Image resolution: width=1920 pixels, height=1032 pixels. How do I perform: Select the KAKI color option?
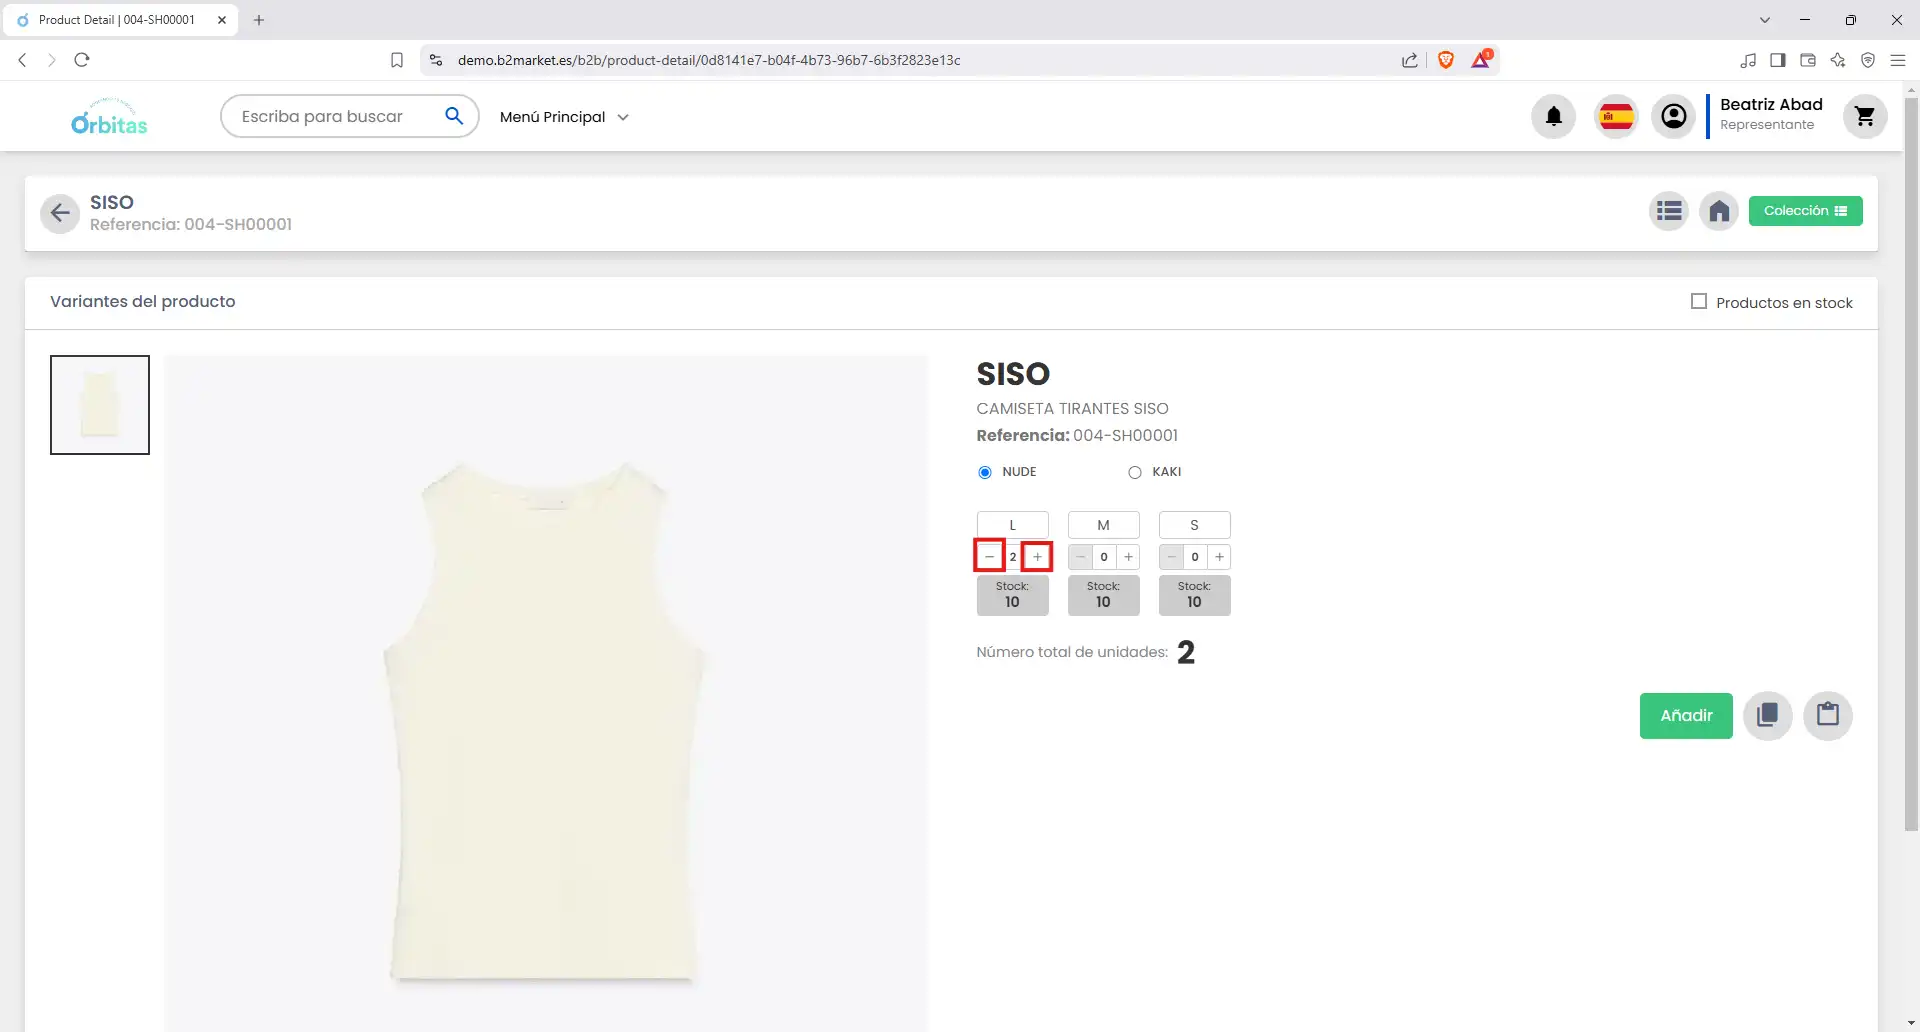point(1135,472)
